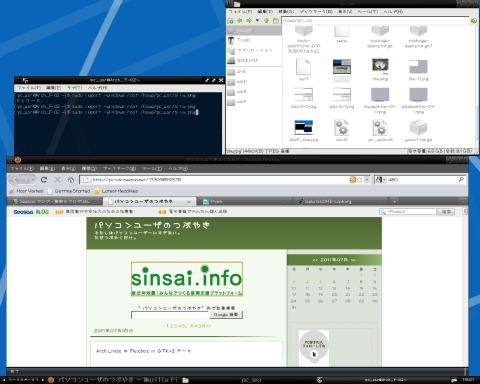Image resolution: width=480 pixels, height=384 pixels.
Task: Open Google search engine selector dropdown
Action: (380, 180)
